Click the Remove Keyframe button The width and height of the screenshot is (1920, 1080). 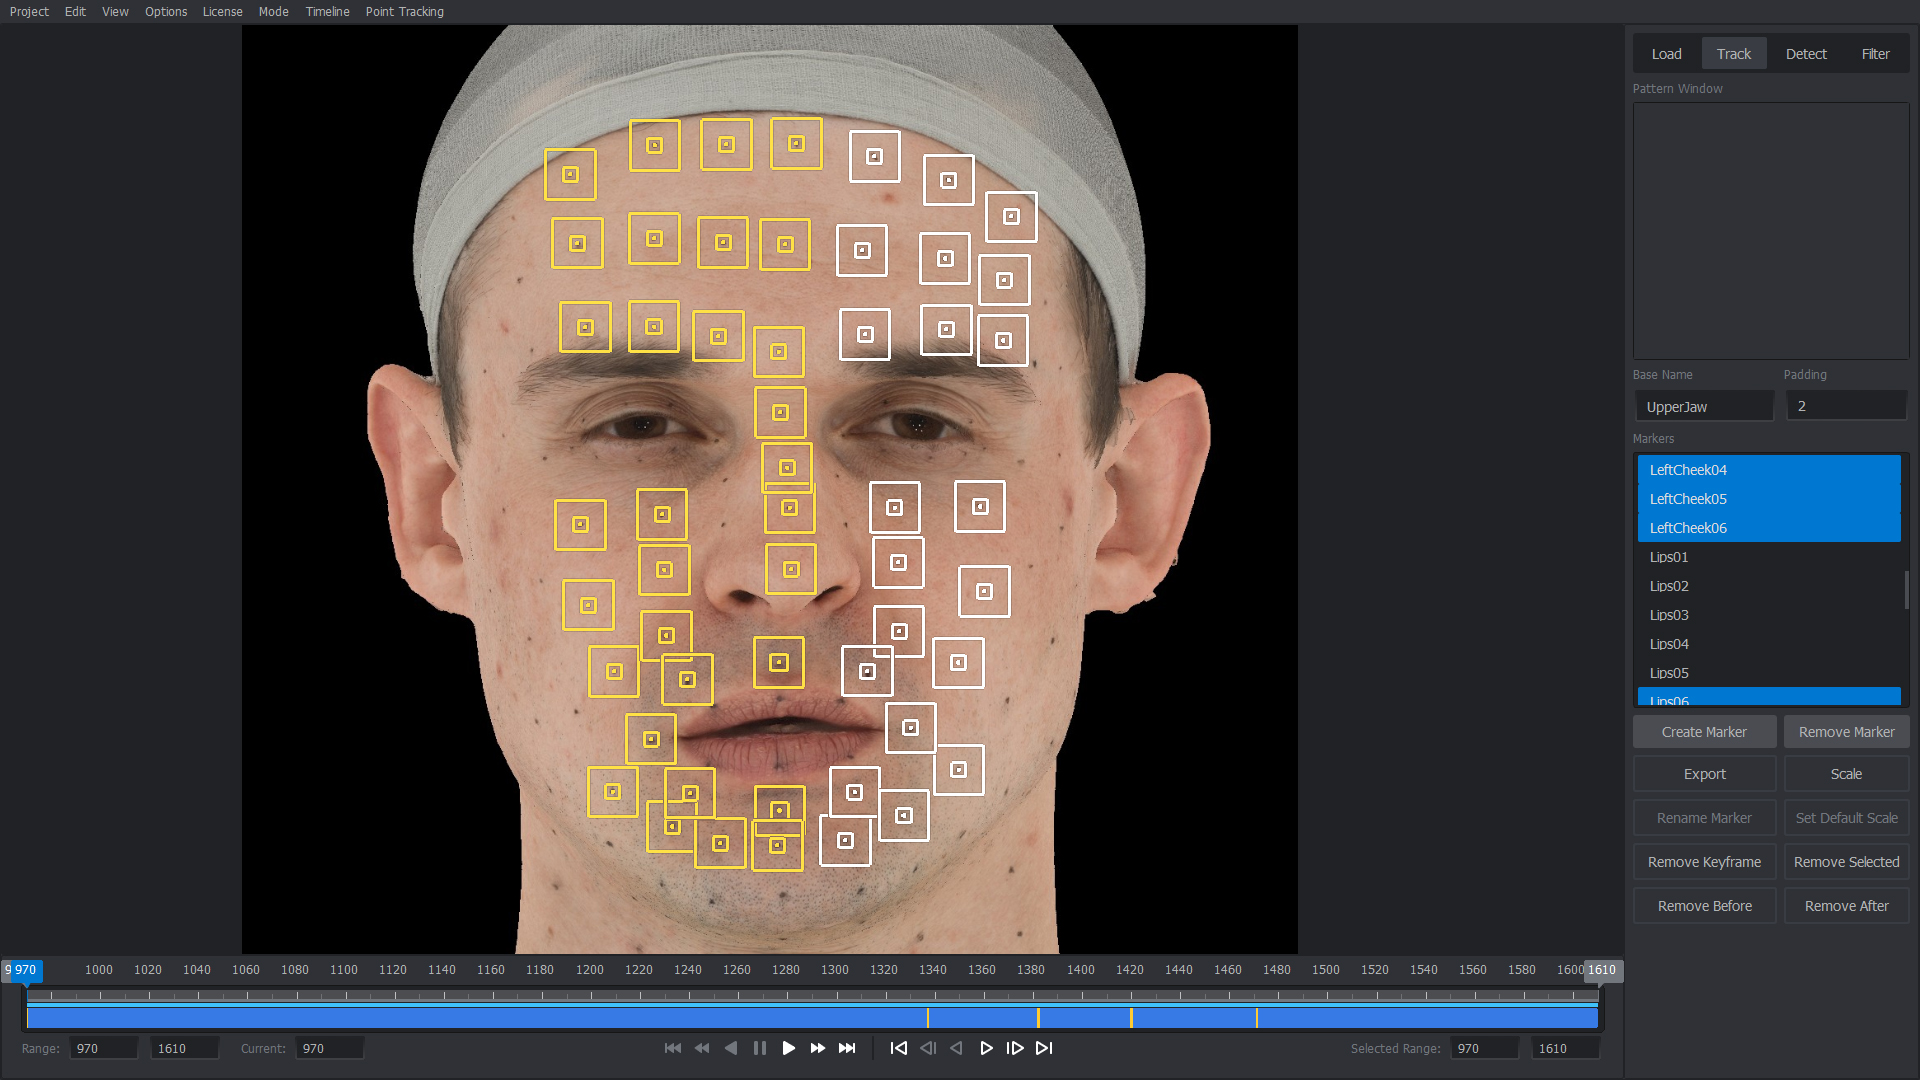(1704, 862)
